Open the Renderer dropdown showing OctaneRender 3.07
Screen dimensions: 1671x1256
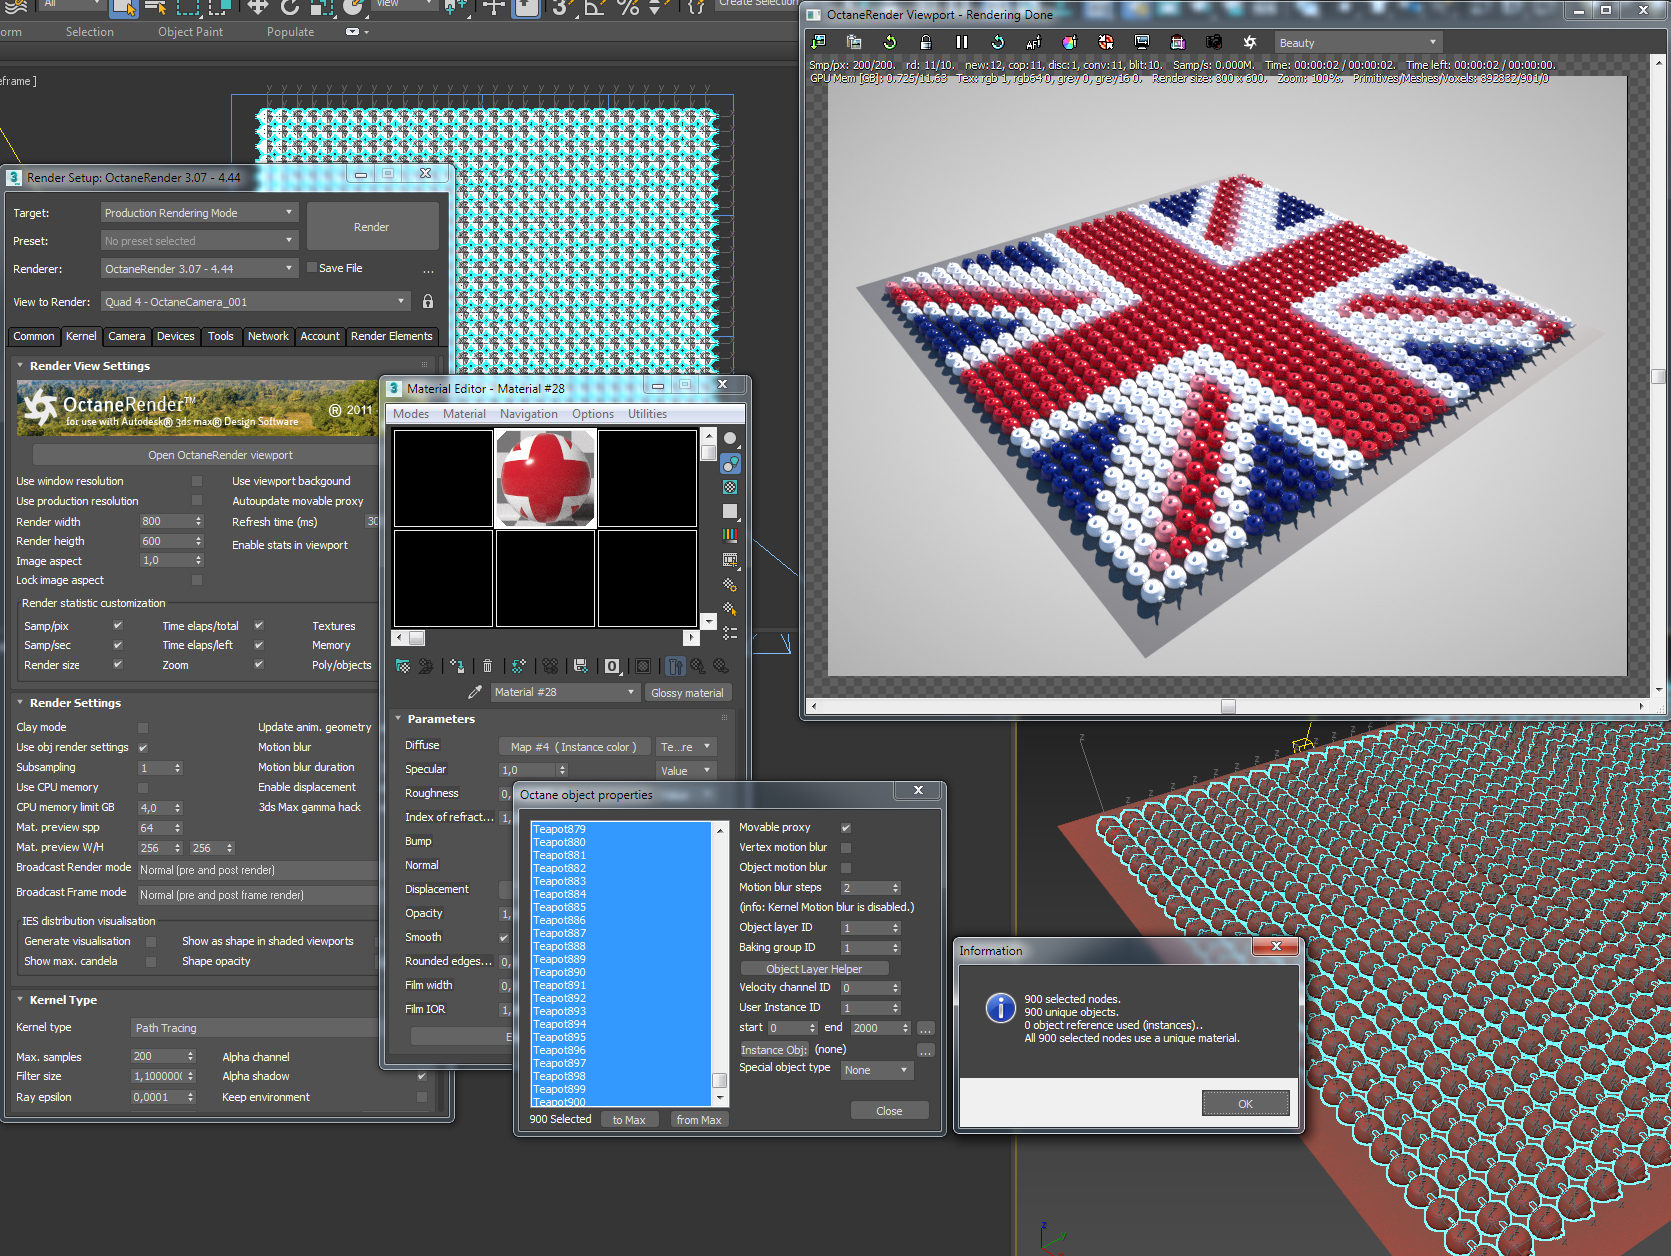coord(199,269)
